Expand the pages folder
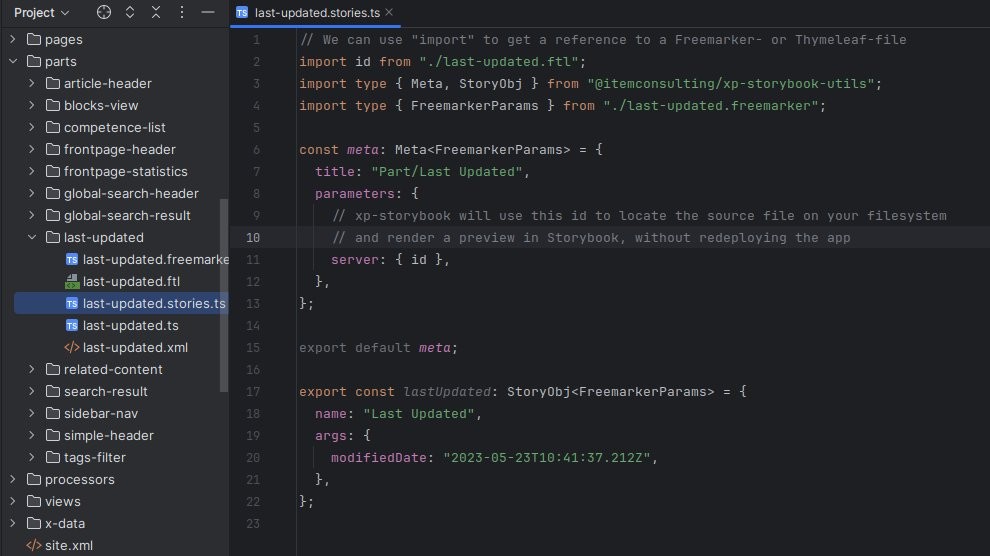The width and height of the screenshot is (990, 556). (x=13, y=39)
